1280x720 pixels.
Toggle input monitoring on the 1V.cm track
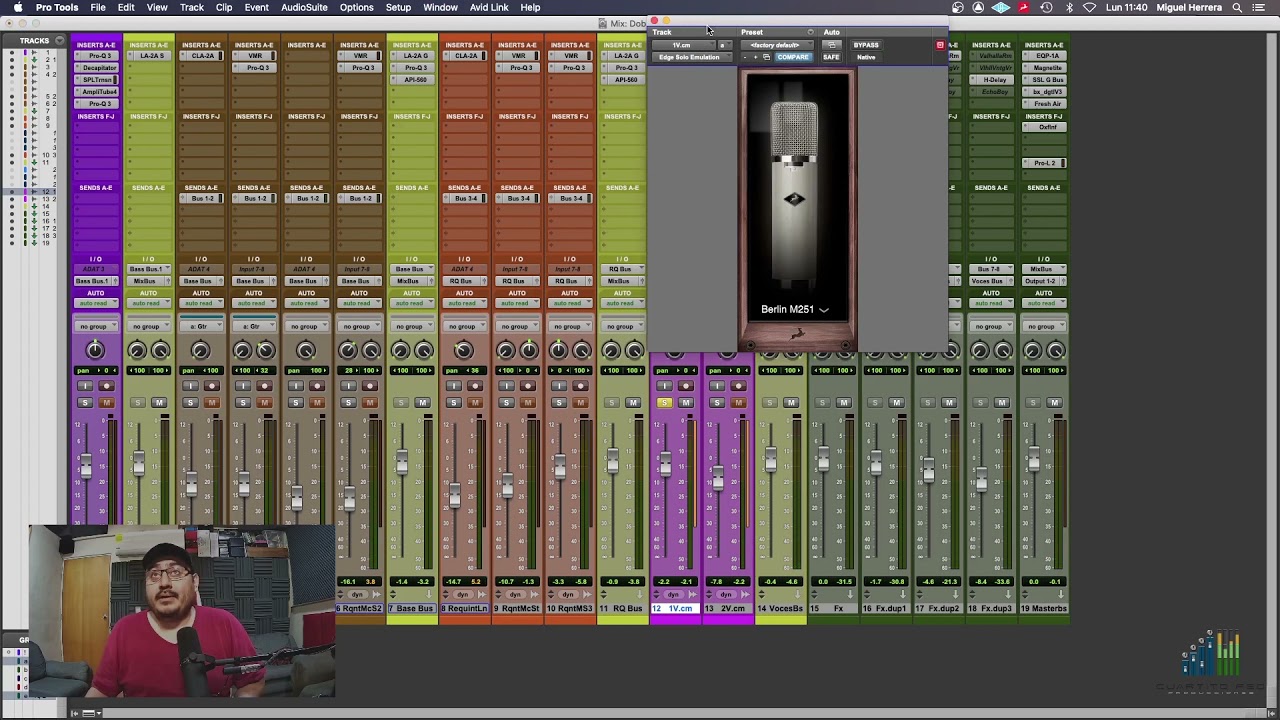[664, 386]
